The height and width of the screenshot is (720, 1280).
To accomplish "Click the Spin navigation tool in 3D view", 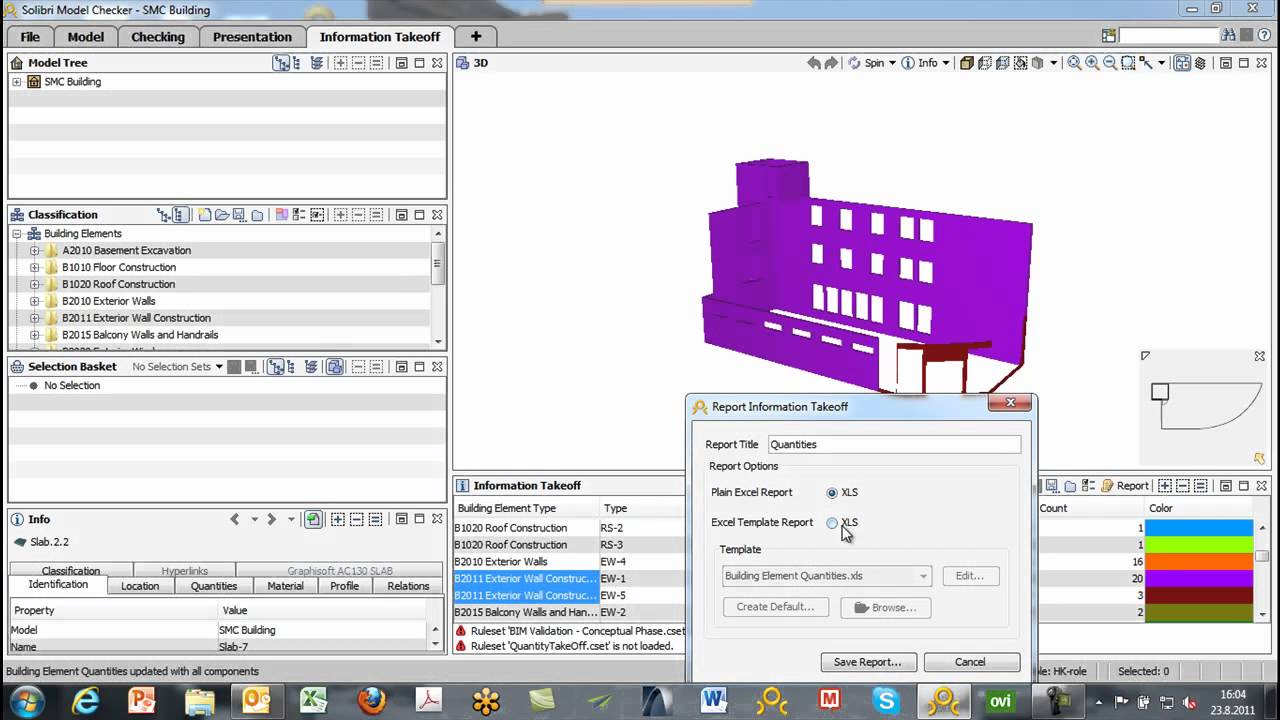I will point(867,63).
